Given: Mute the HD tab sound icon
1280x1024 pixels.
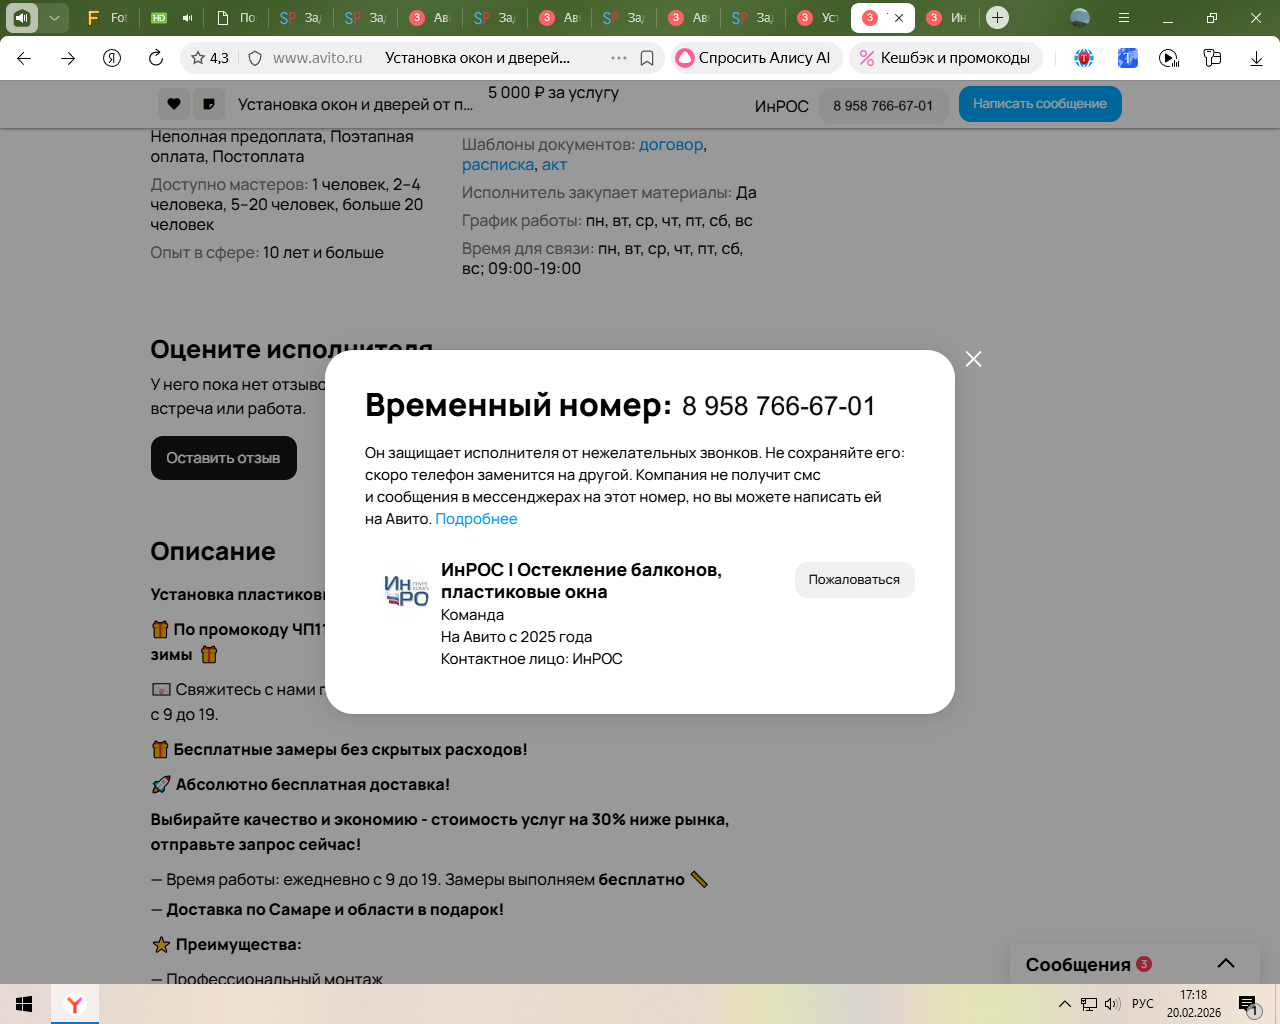Looking at the screenshot, I should pos(188,18).
